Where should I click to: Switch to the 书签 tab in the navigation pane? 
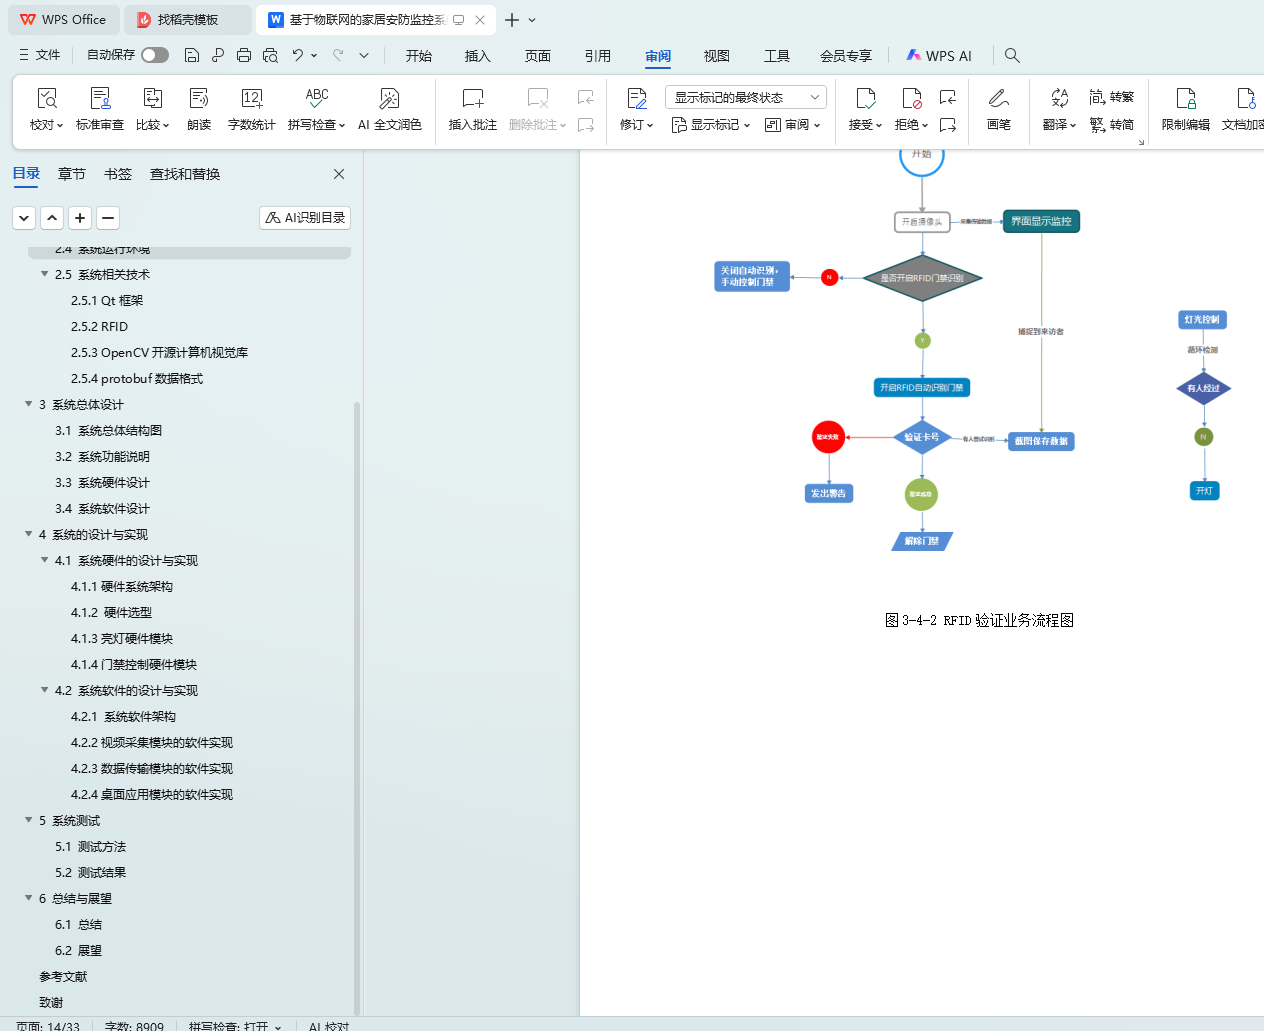tap(118, 174)
